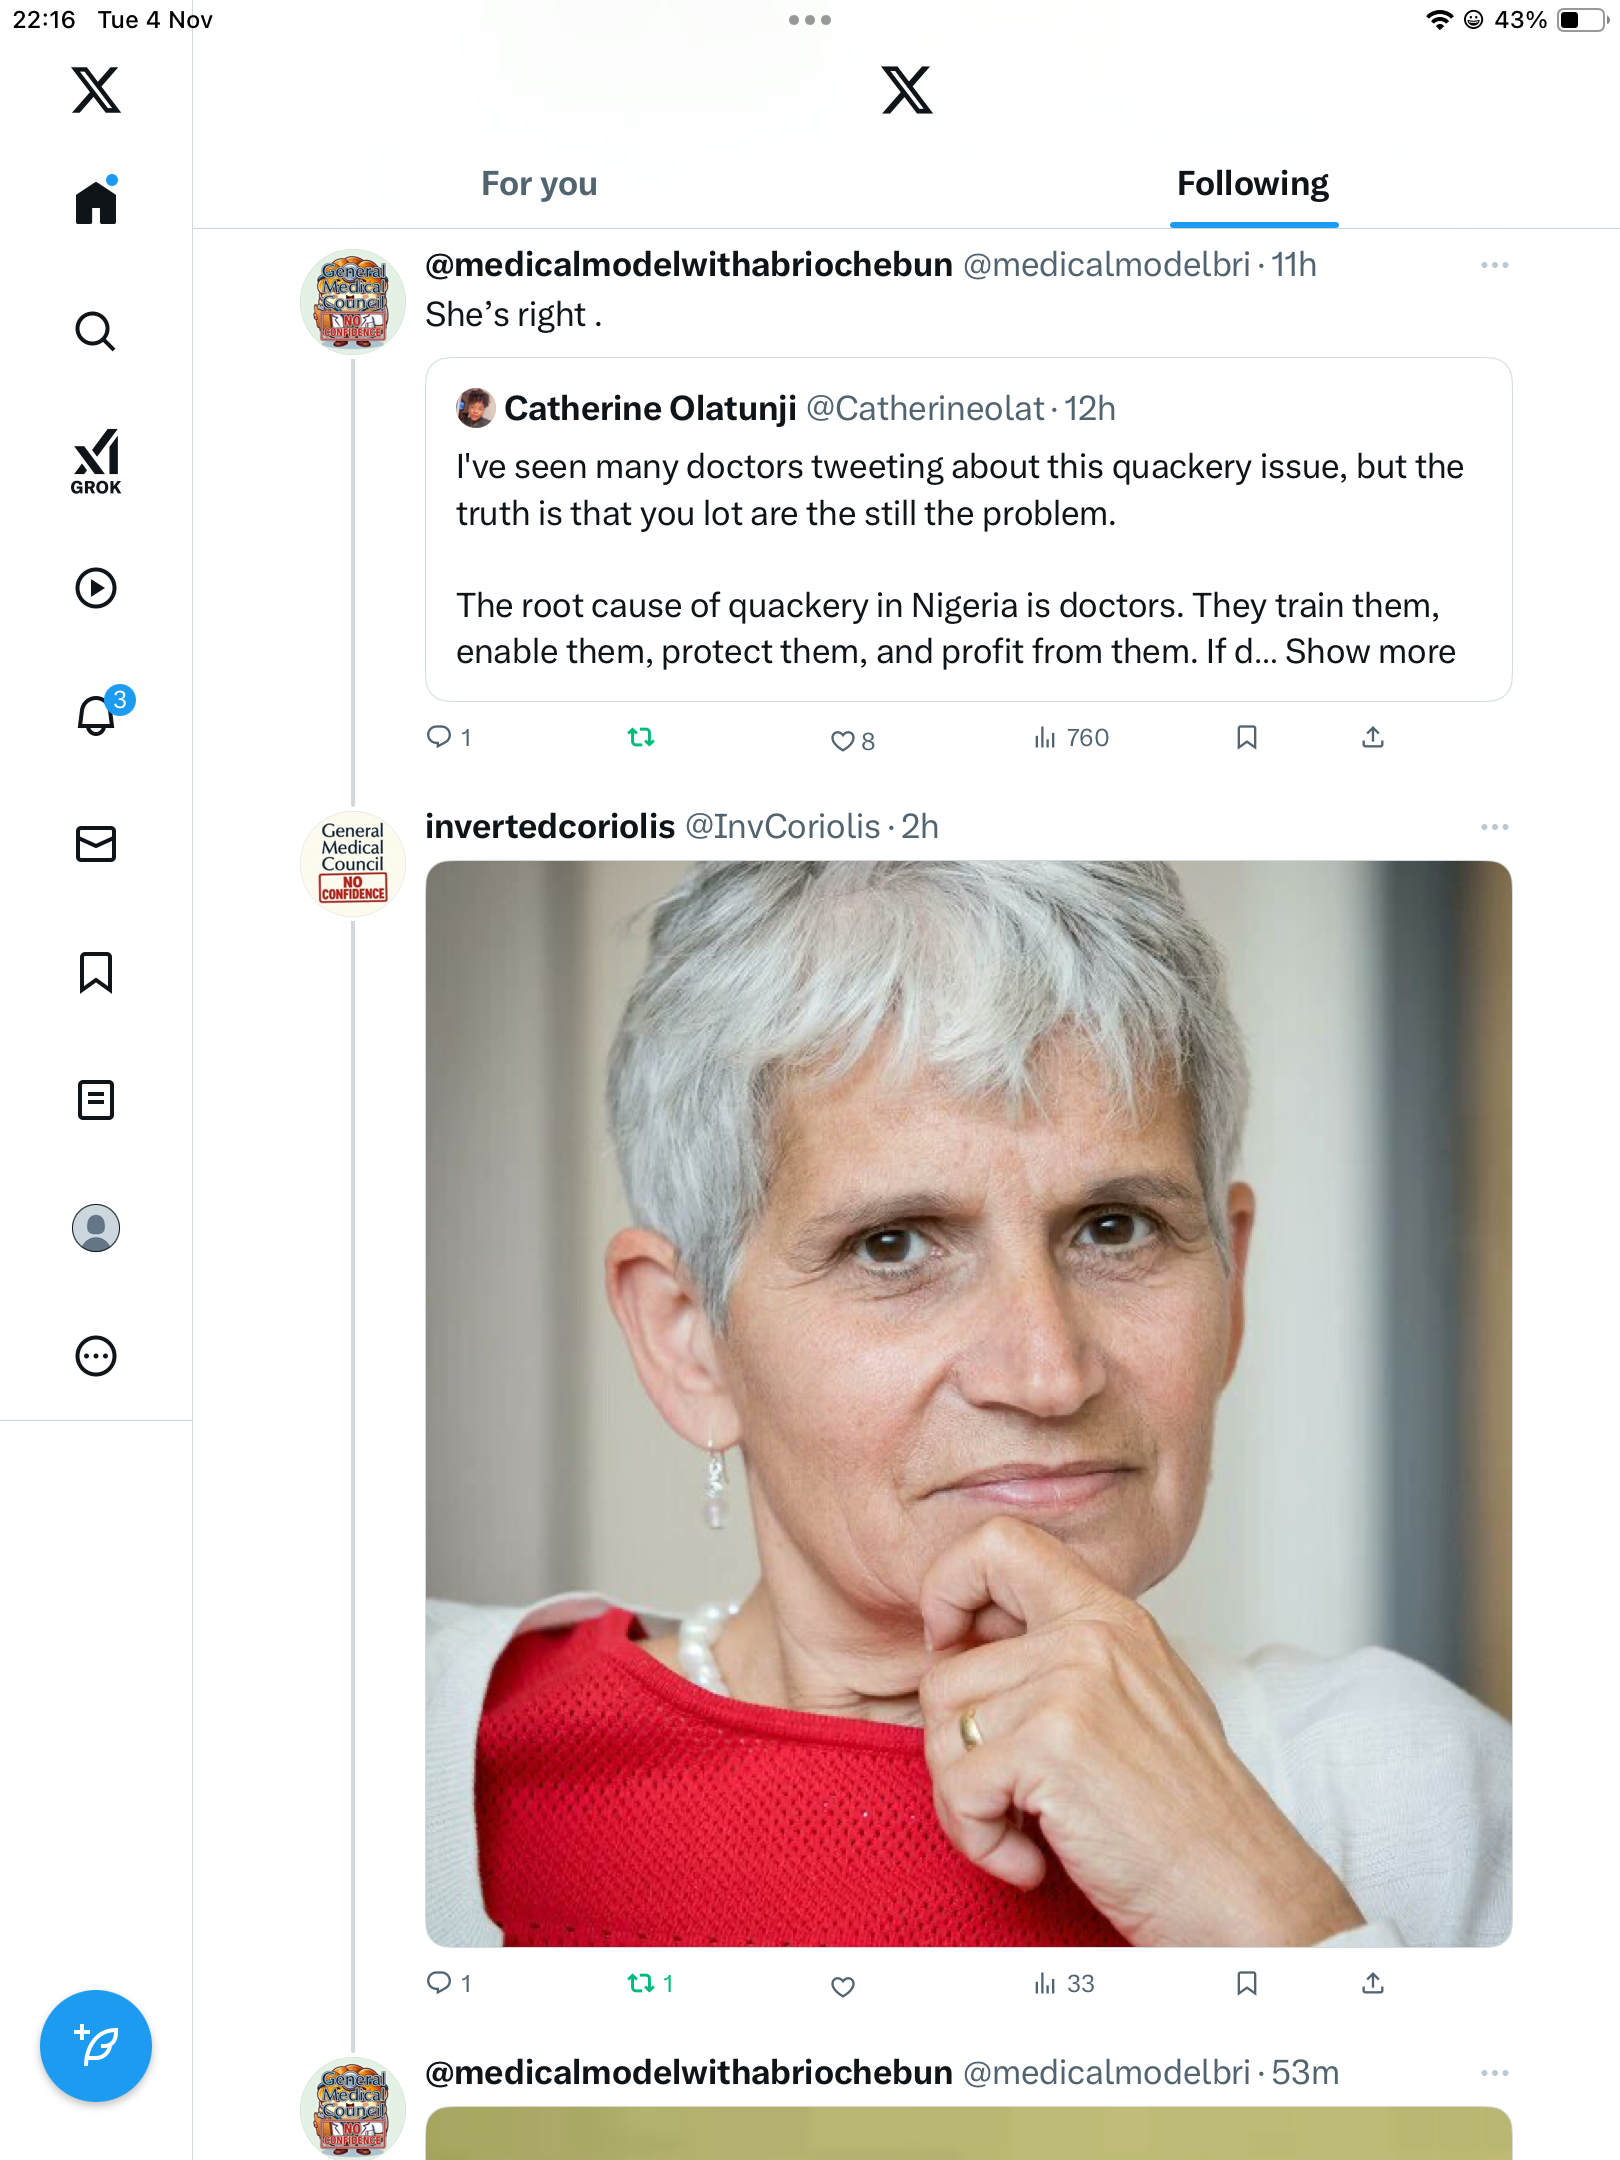Open the posted portrait photo

(968, 1403)
